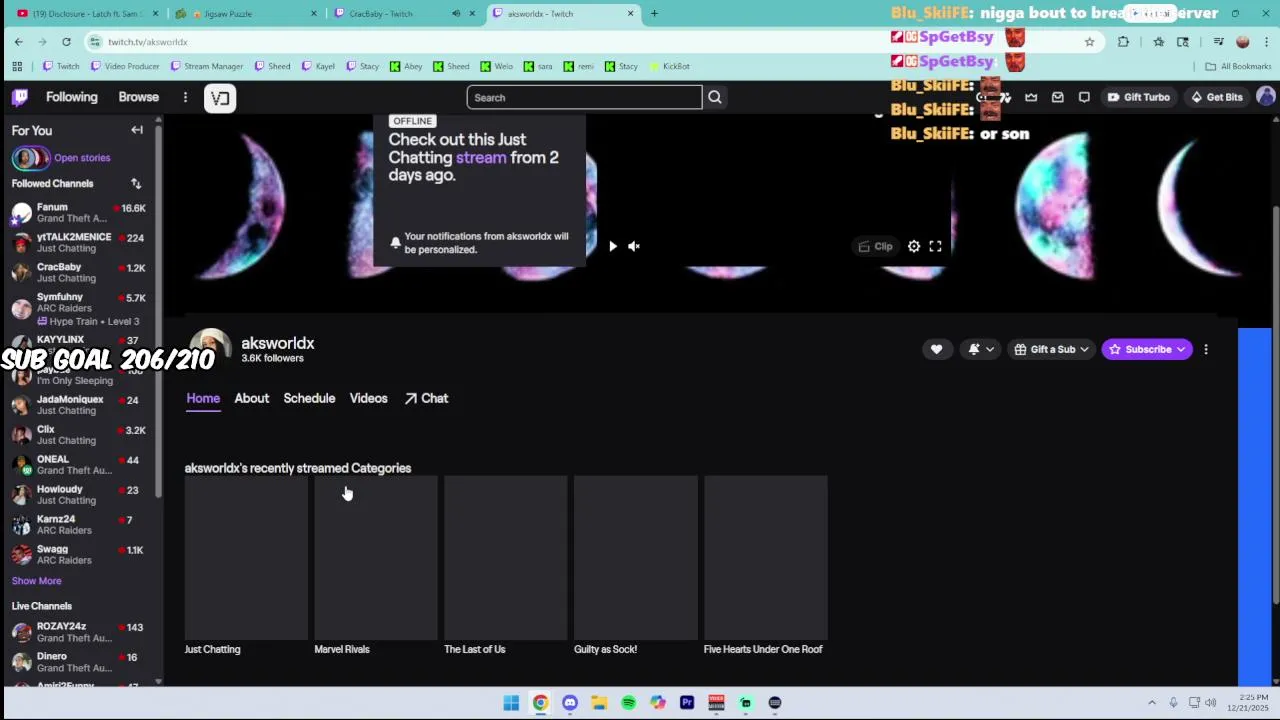Screen dimensions: 1280x720
Task: Create a clip with the Clip button
Action: [875, 246]
